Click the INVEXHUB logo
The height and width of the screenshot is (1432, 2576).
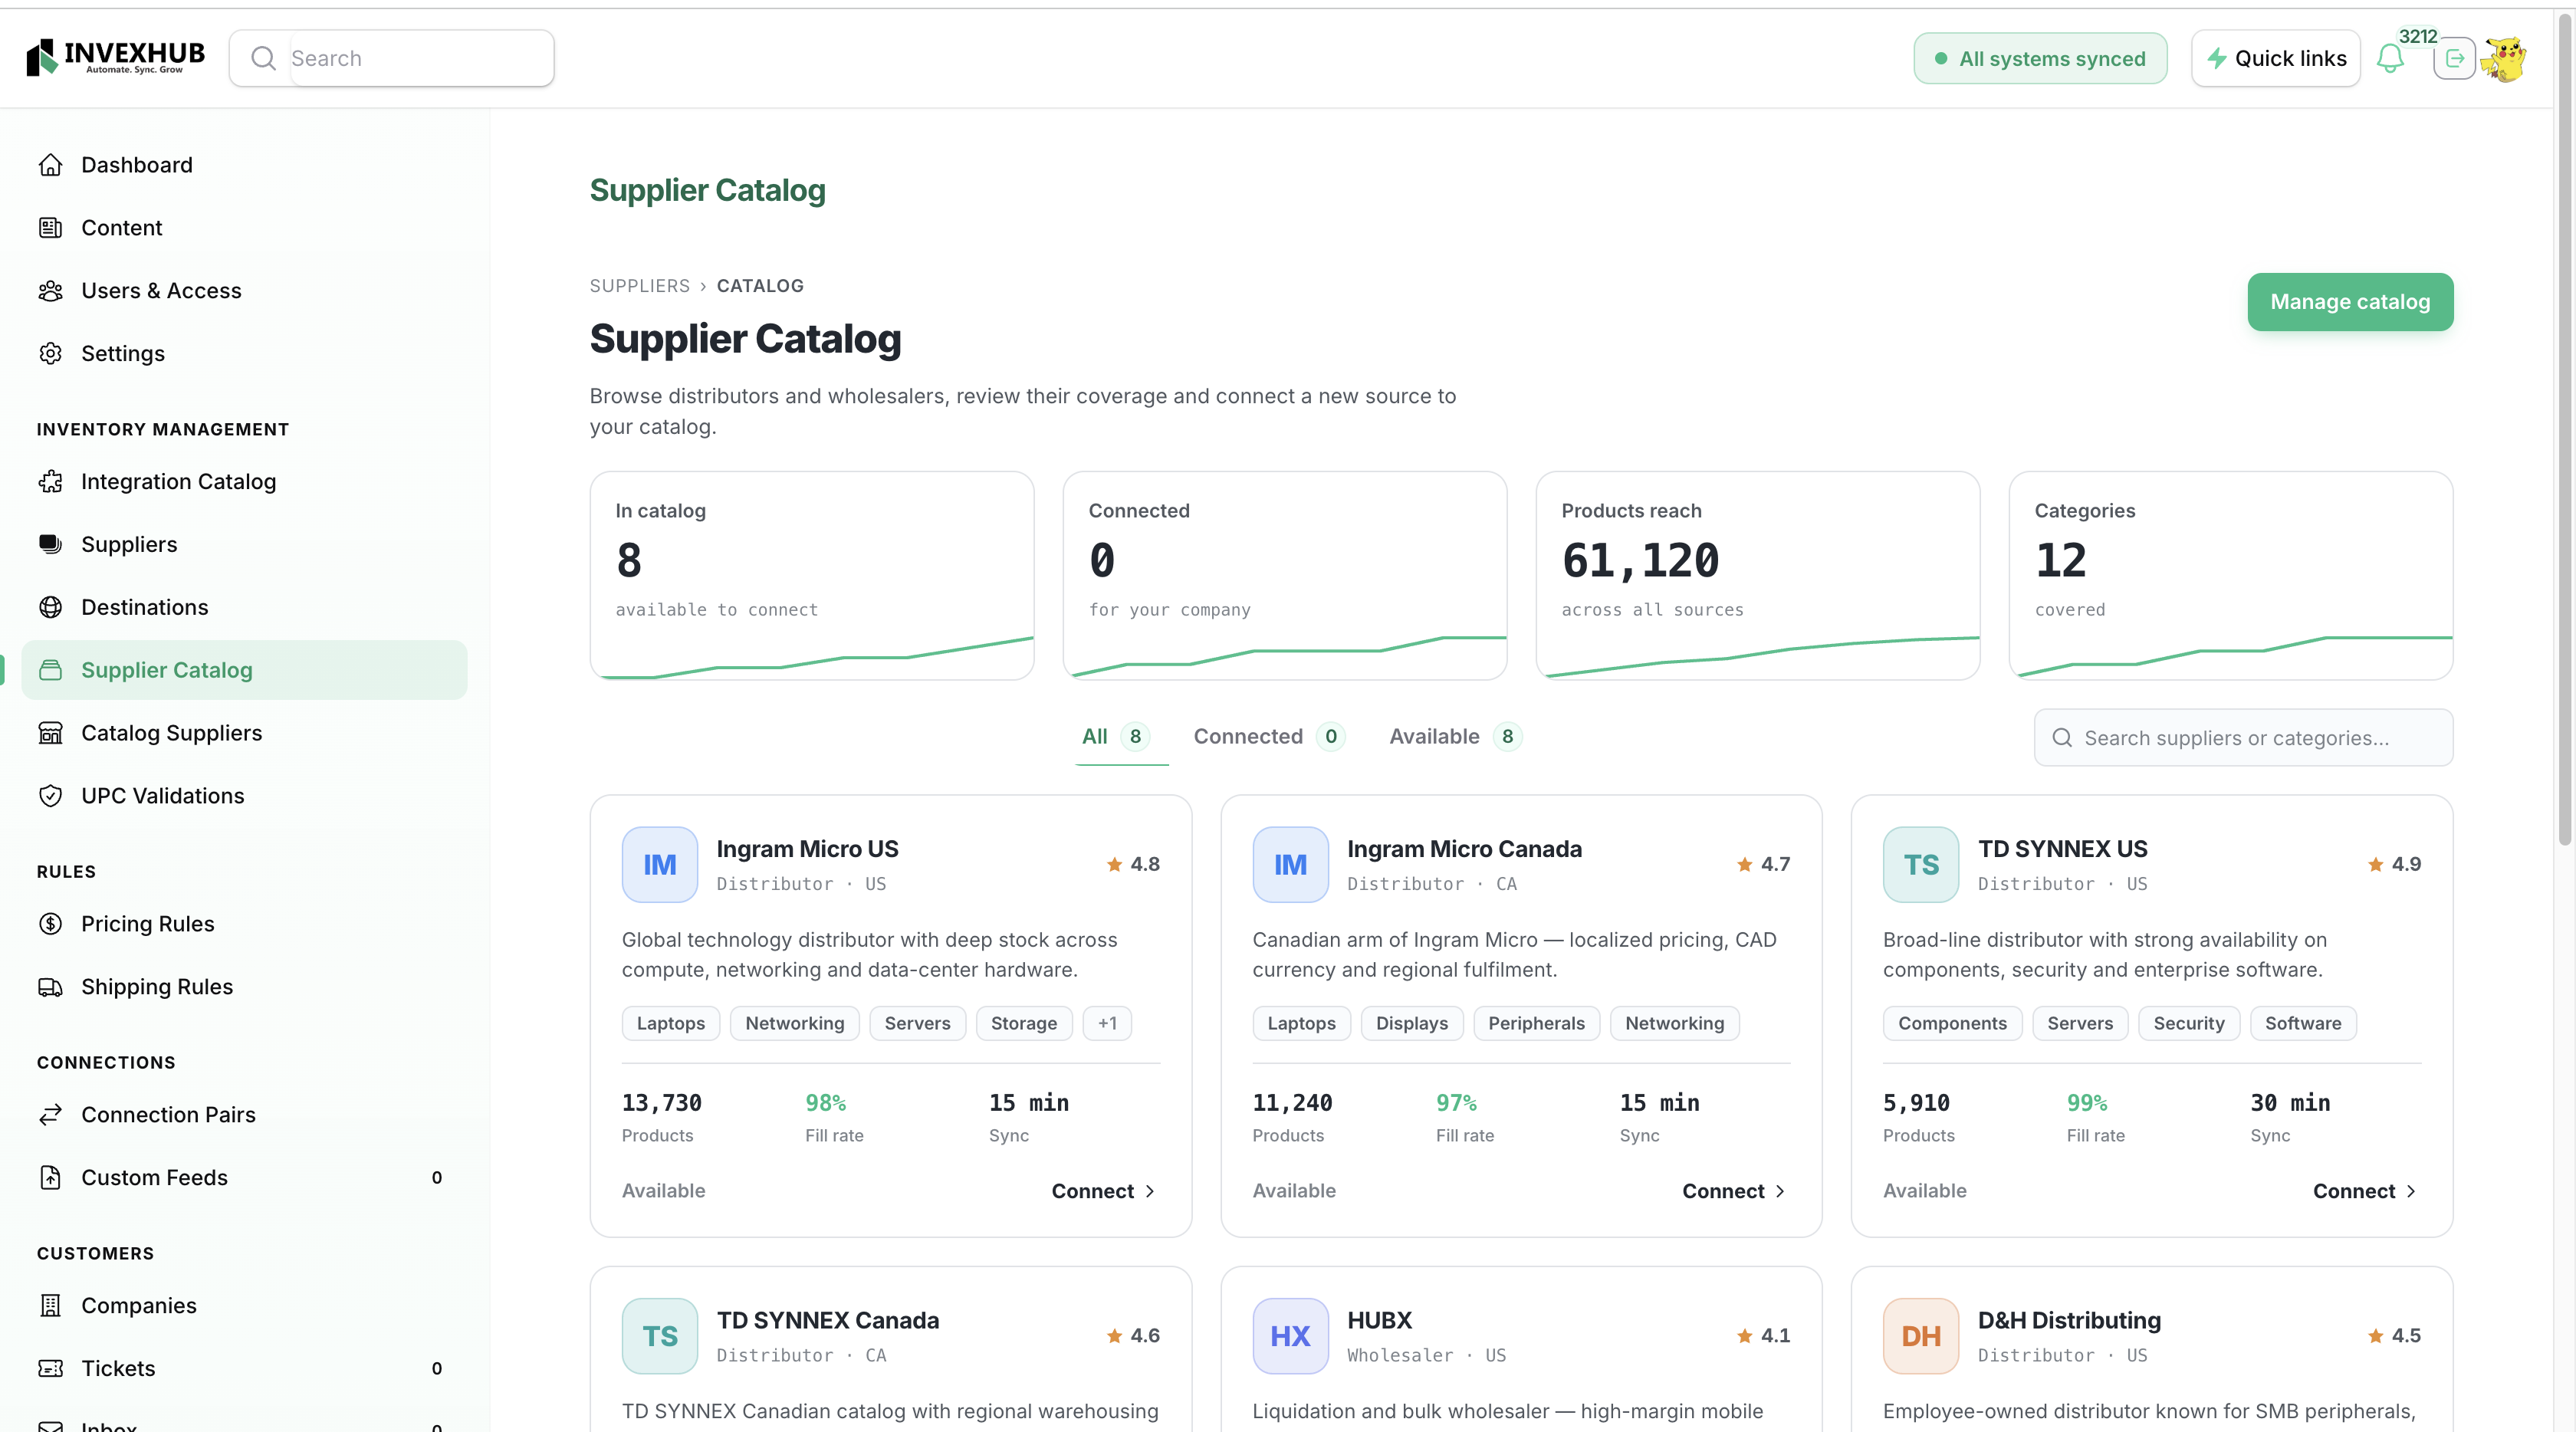116,57
